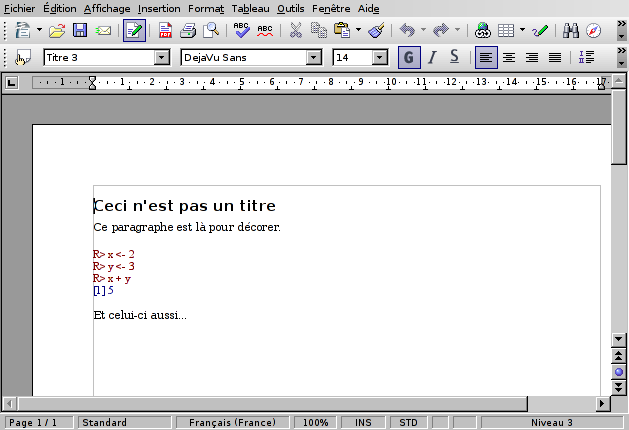Toggle bold (G) formatting
629x430 pixels.
click(409, 58)
